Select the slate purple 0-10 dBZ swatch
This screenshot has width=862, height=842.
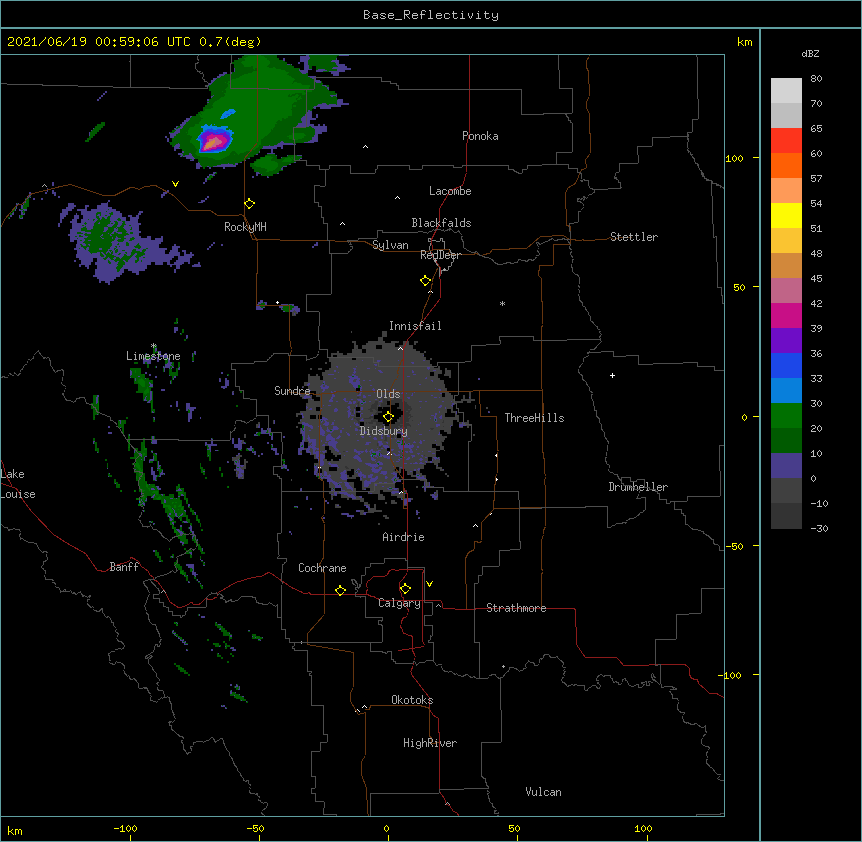[786, 466]
